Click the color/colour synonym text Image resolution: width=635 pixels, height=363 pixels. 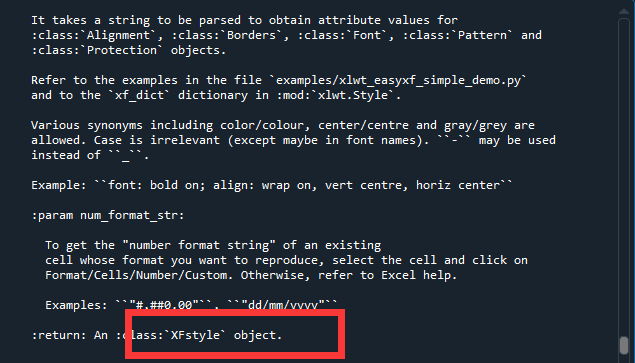tap(262, 125)
